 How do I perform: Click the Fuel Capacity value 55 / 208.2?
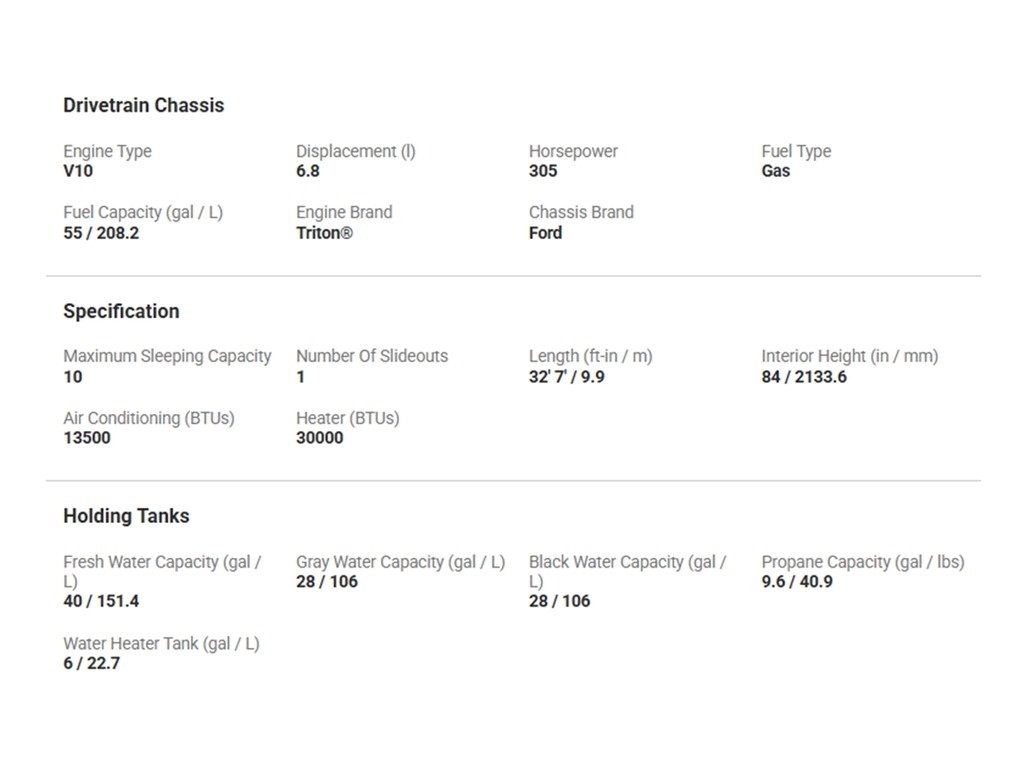[101, 233]
